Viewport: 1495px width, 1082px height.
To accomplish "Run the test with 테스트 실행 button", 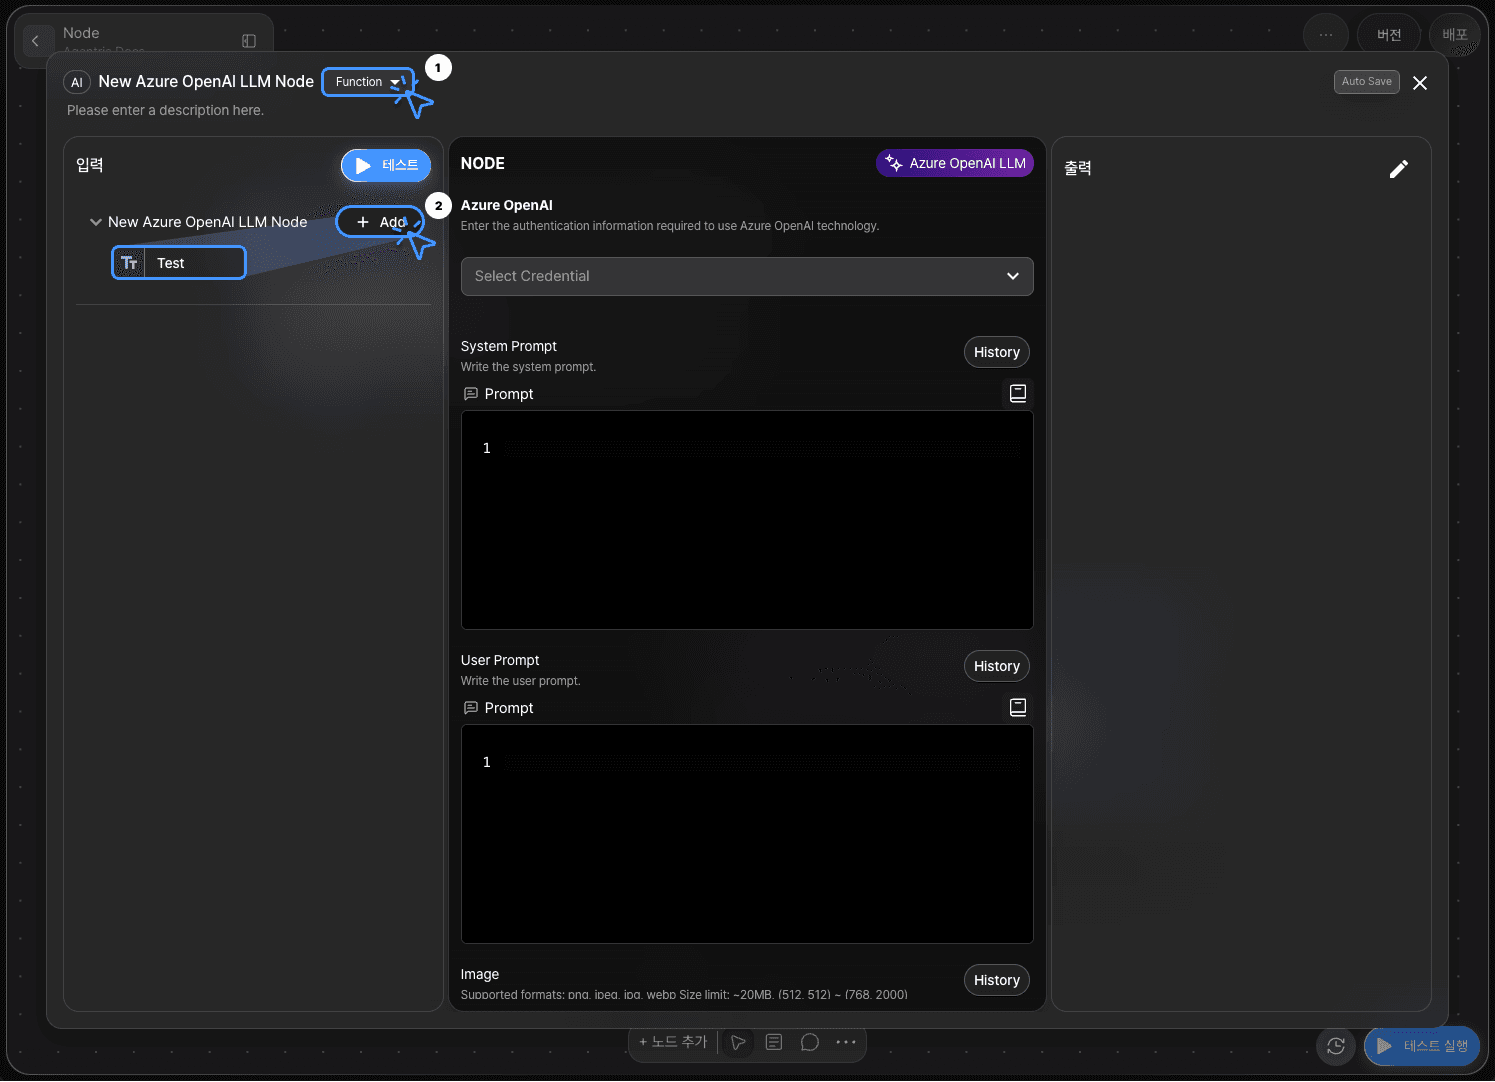I will pyautogui.click(x=1422, y=1046).
